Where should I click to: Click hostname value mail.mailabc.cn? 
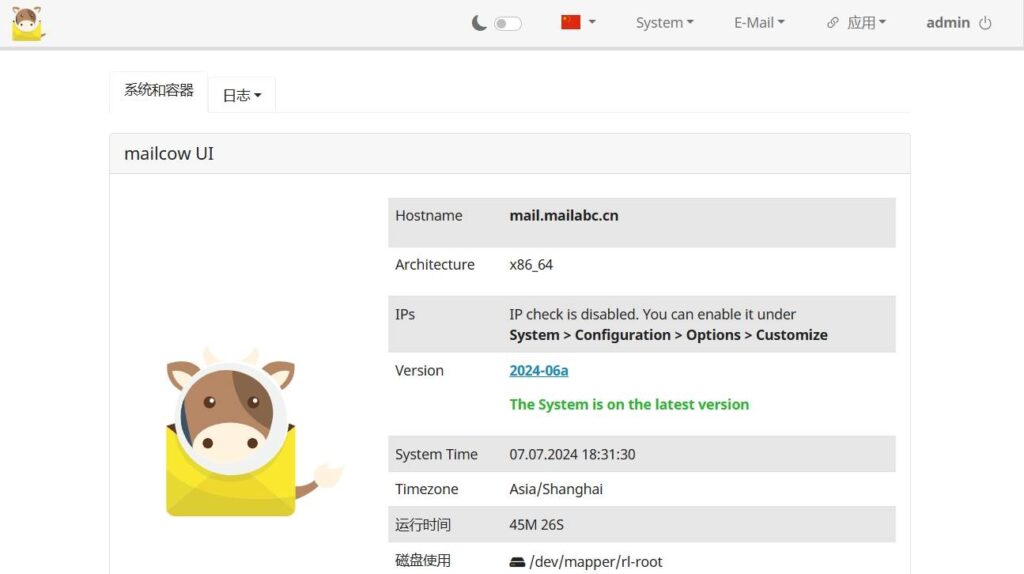[x=564, y=215]
